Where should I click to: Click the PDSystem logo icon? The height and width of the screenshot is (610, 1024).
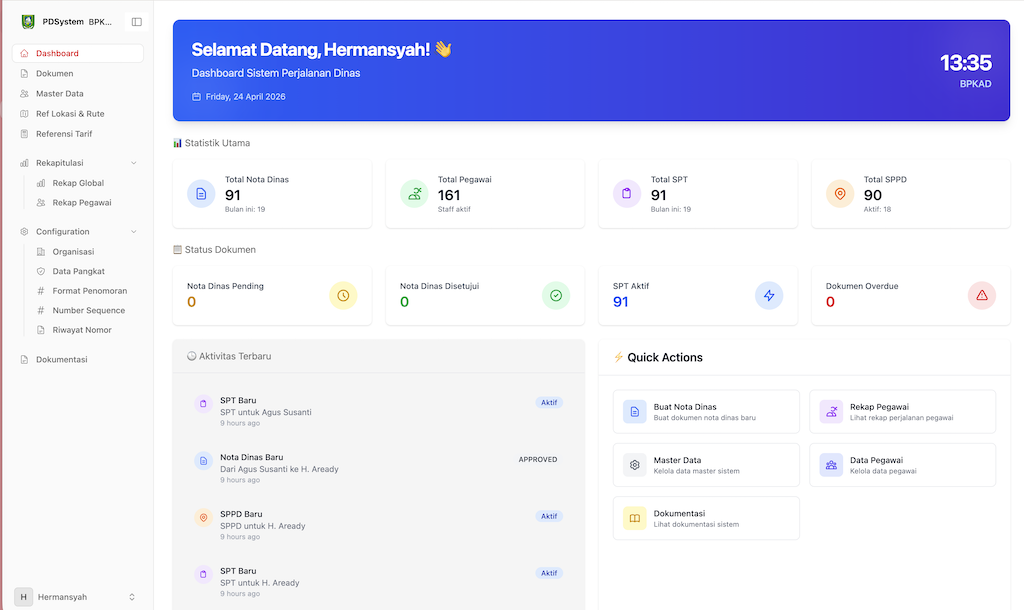point(28,22)
